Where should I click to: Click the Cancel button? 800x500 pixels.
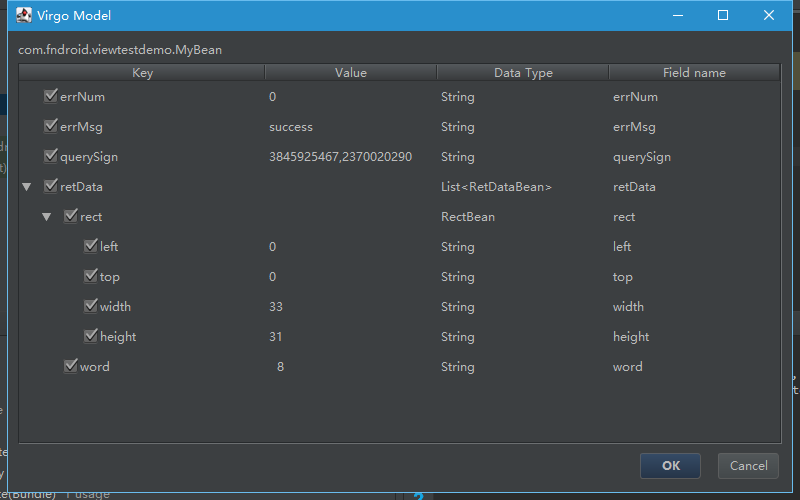pos(748,465)
